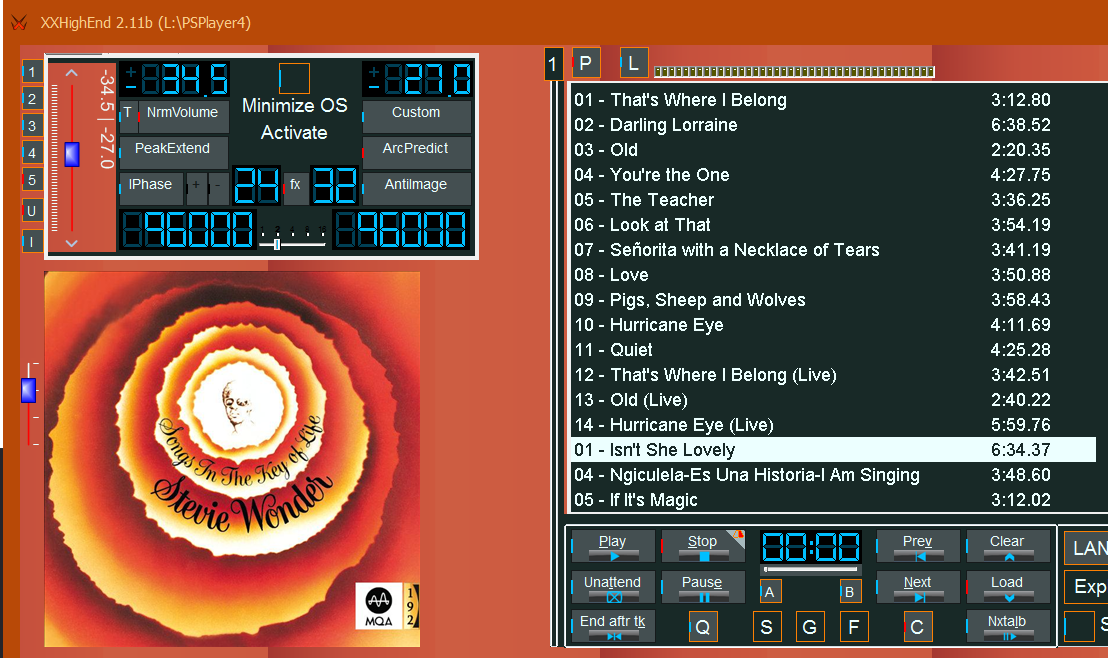Click the Q square button
Screen dimensions: 1108x658
(703, 627)
